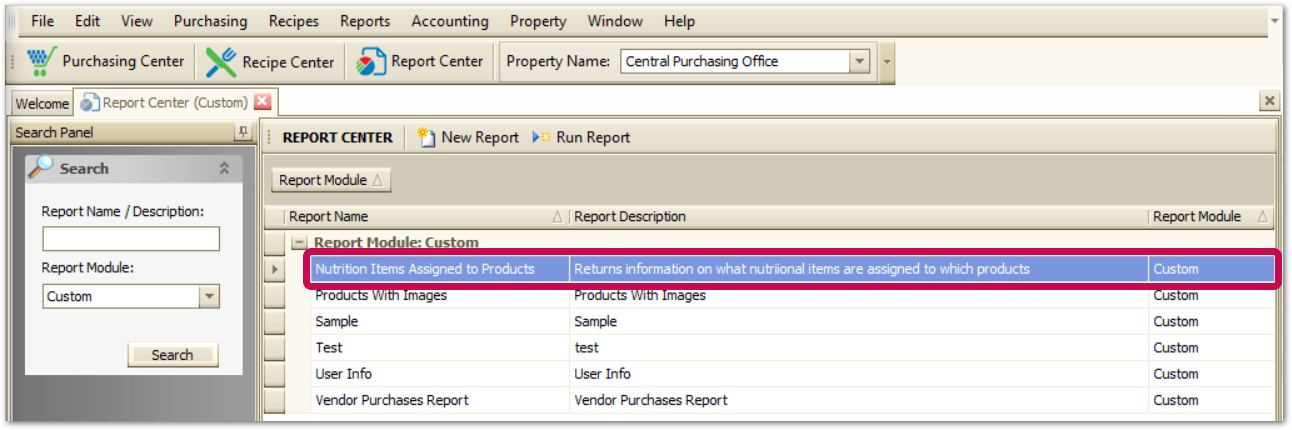This screenshot has width=1292, height=430.
Task: Open the Report Module dropdown
Action: tap(209, 296)
